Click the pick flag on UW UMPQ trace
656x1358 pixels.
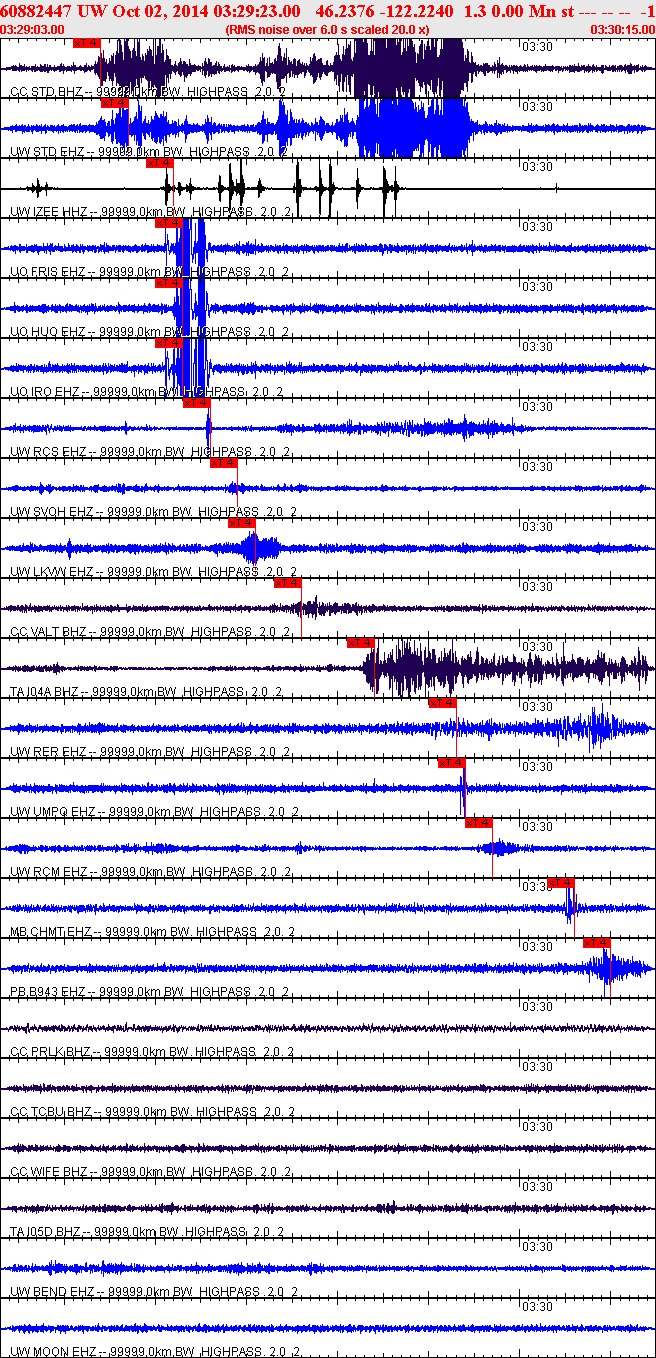click(452, 763)
